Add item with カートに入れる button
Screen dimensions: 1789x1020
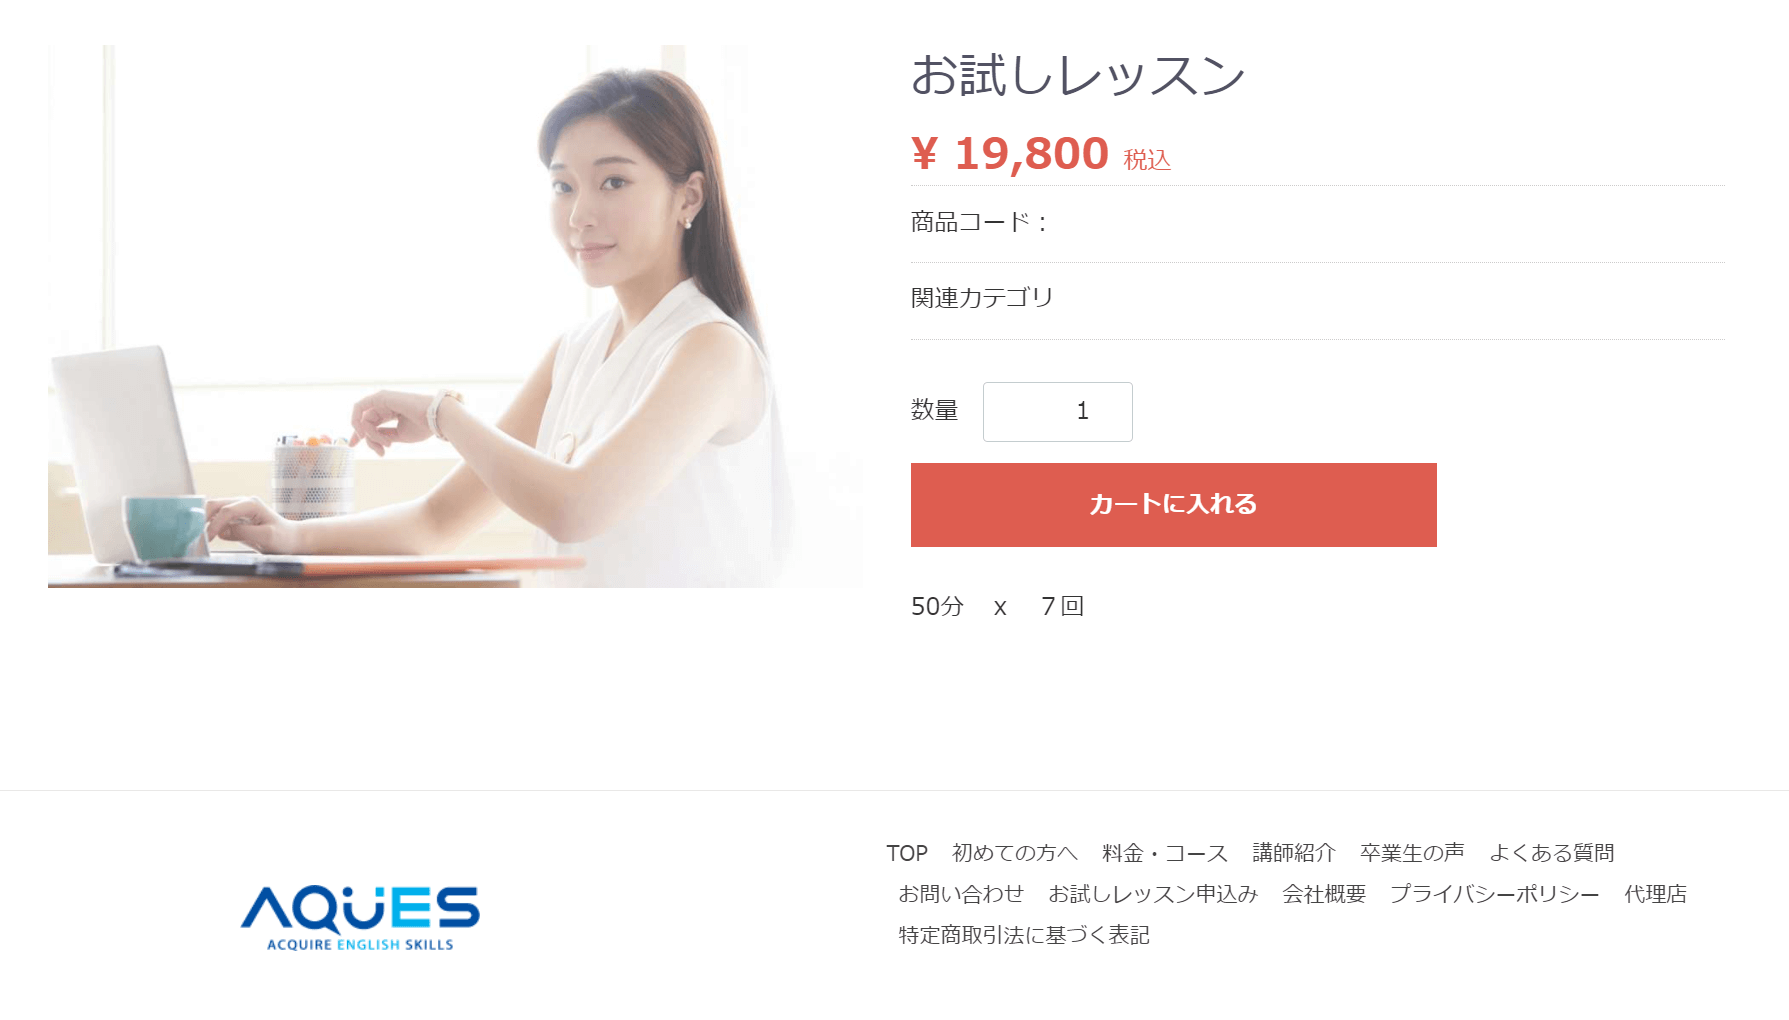(x=1173, y=505)
